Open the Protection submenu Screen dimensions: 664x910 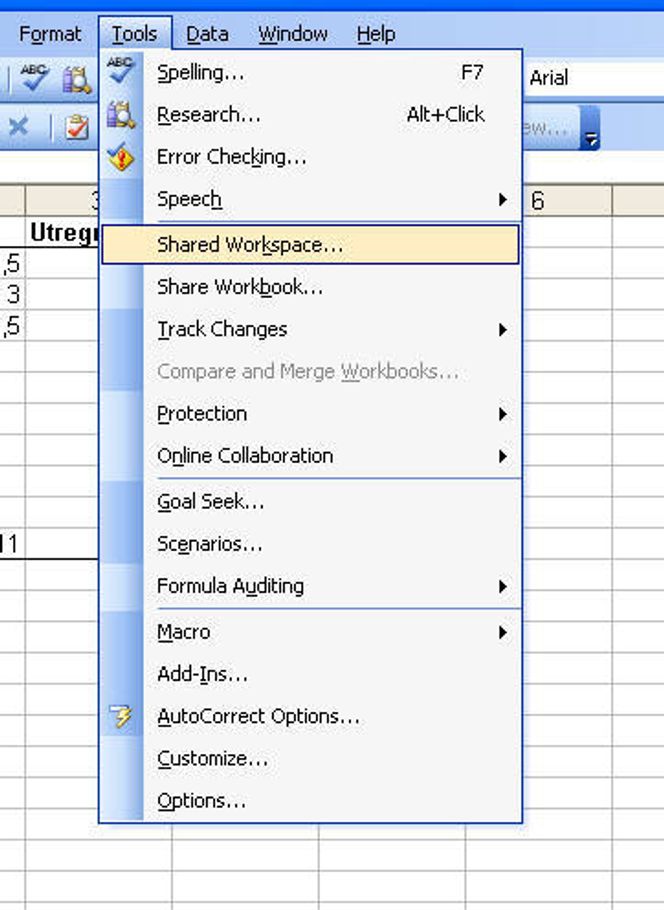click(503, 413)
